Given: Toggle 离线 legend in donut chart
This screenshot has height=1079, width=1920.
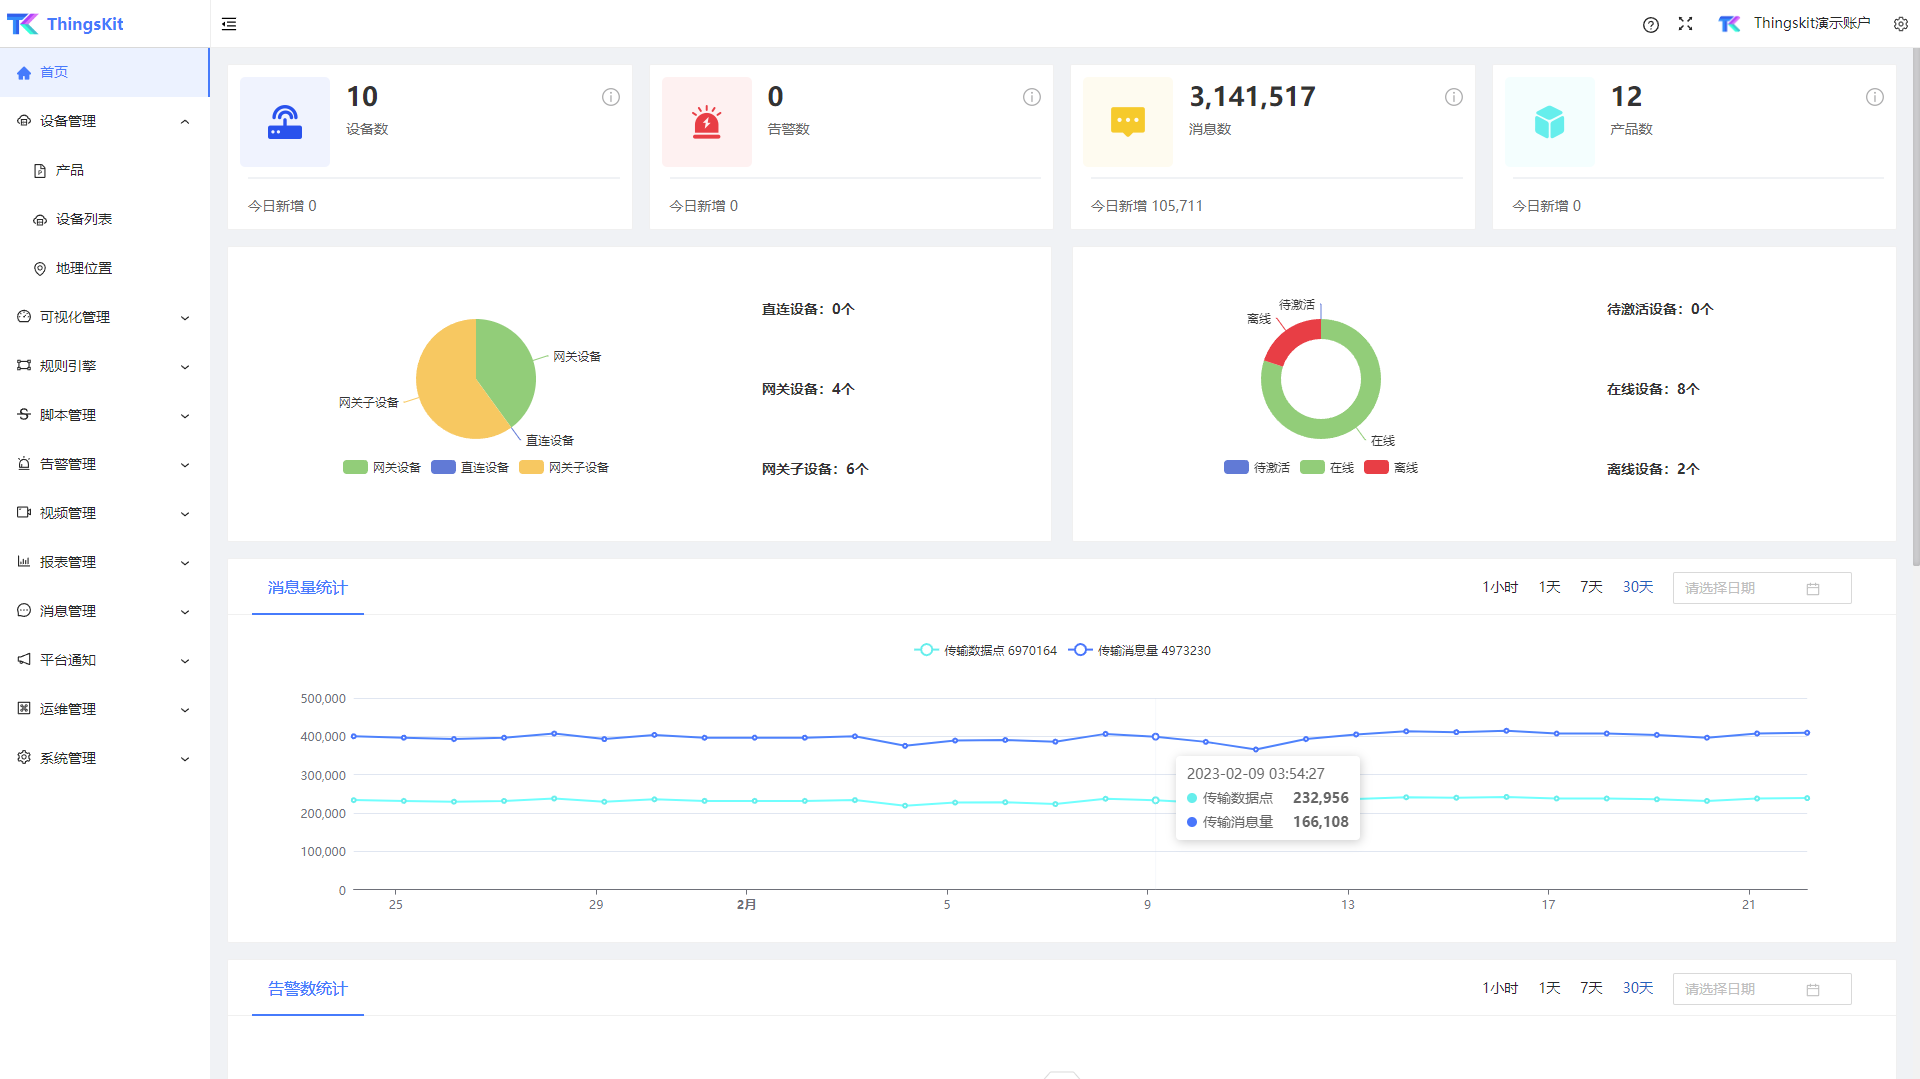Looking at the screenshot, I should coord(1391,467).
